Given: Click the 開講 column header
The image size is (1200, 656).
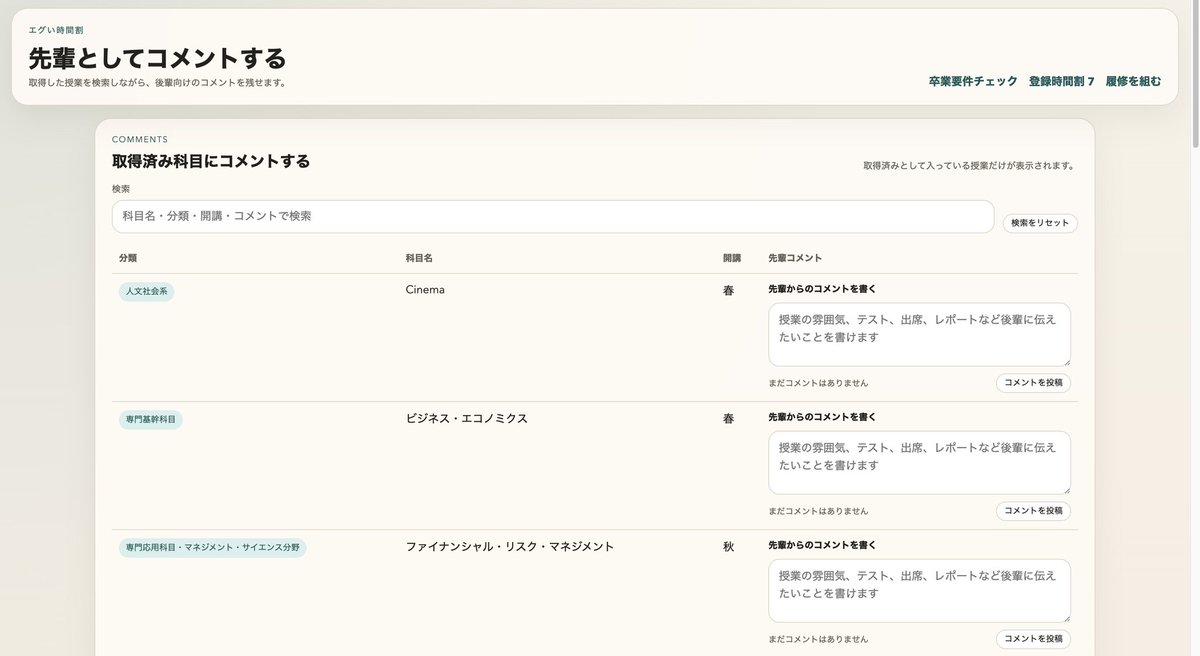Looking at the screenshot, I should (733, 257).
